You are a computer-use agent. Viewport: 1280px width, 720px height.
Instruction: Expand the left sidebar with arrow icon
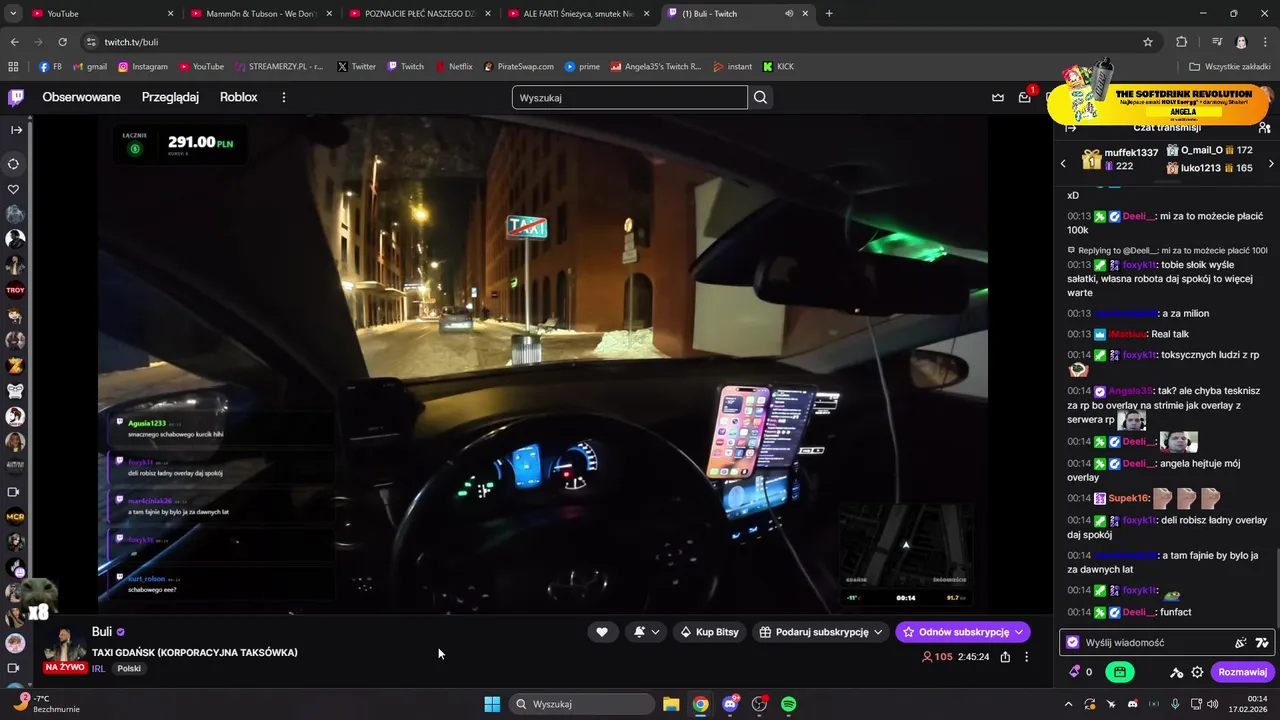coord(16,130)
